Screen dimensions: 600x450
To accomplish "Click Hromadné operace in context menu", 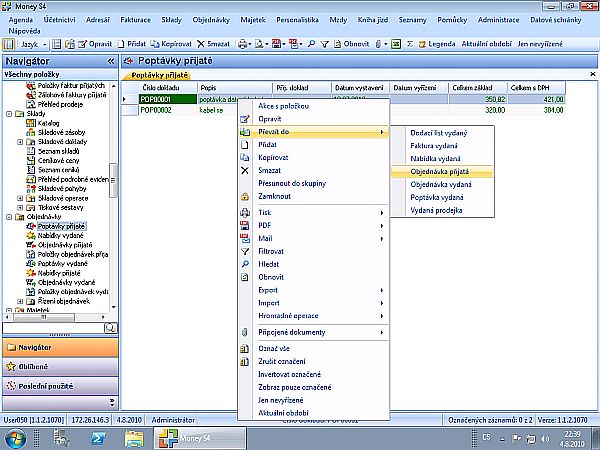I will (288, 316).
